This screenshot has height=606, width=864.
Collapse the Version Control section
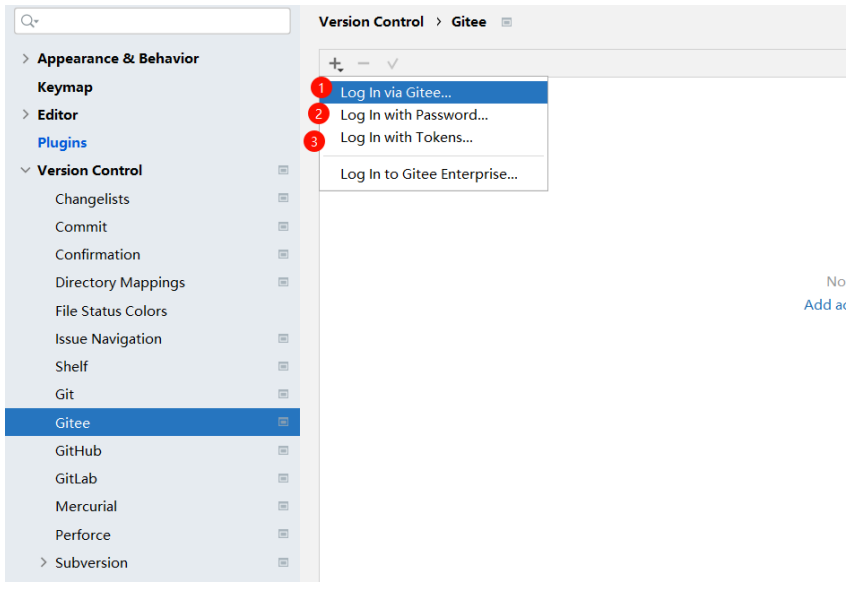[x=25, y=170]
